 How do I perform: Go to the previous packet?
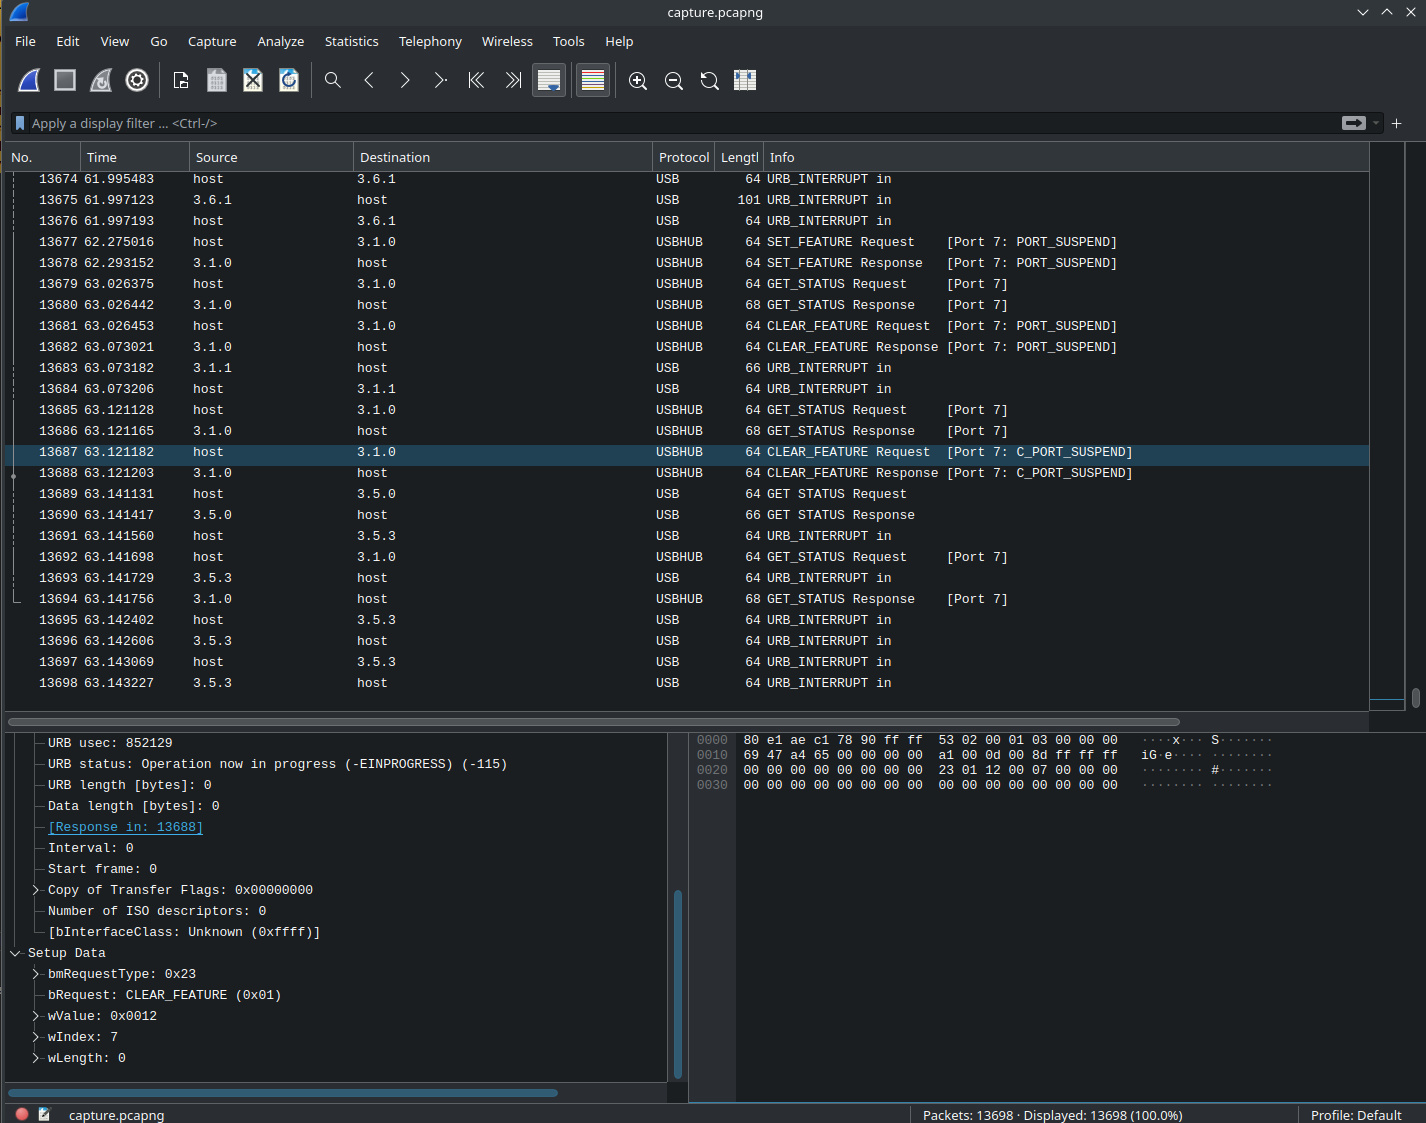[x=369, y=80]
